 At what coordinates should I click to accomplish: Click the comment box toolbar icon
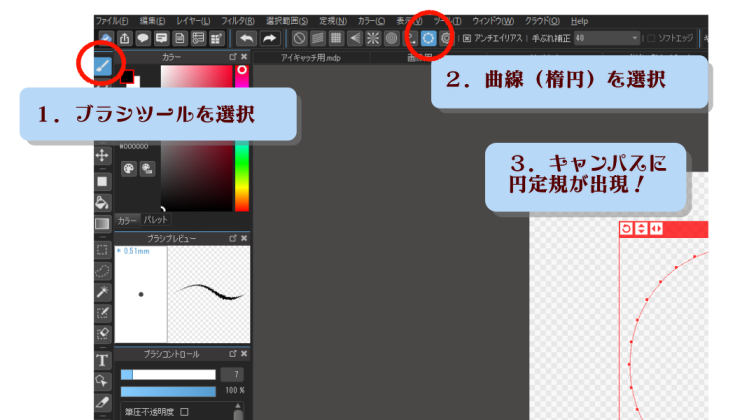pyautogui.click(x=161, y=38)
